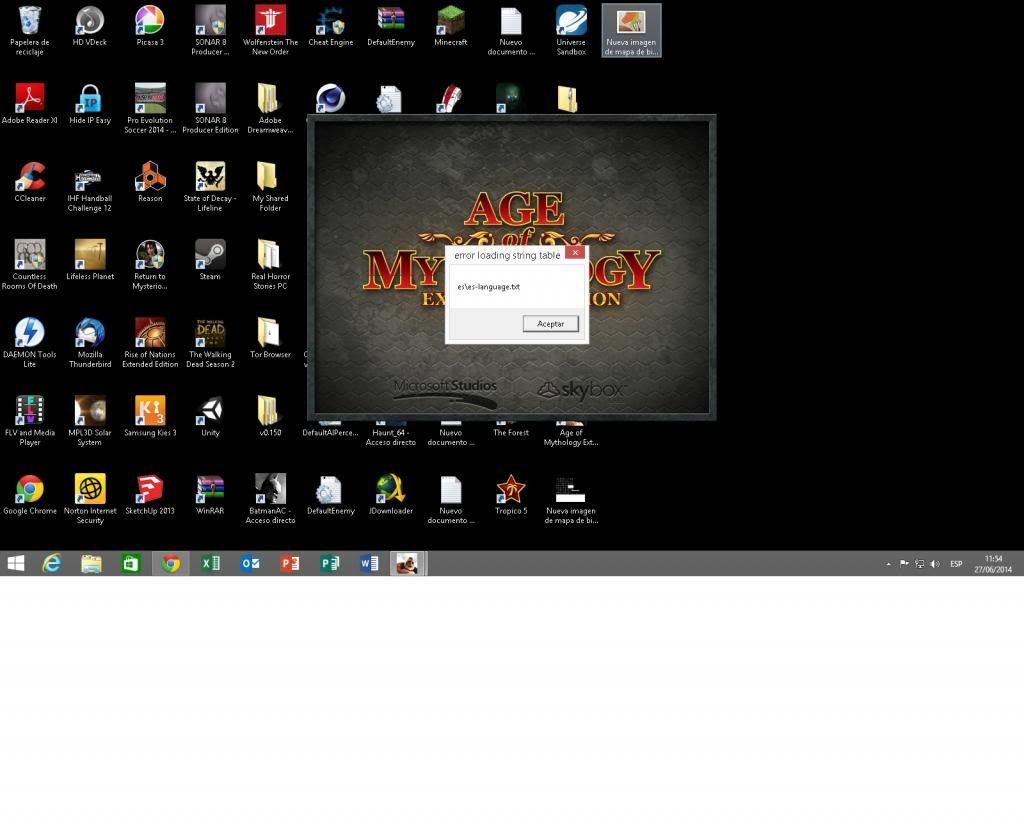The image size is (1024, 830).
Task: Open Word from the taskbar
Action: tap(369, 563)
